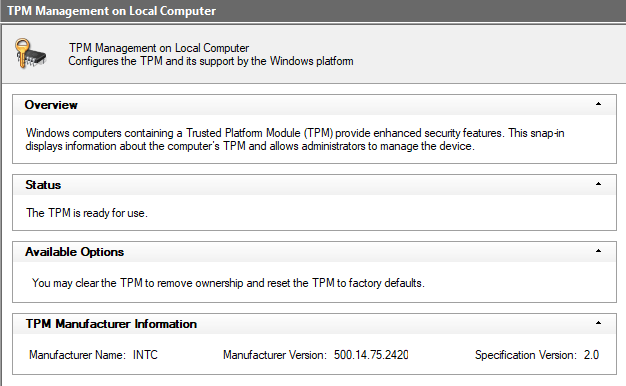Click the TPM key and chip icon
Screen dimensions: 626x386
31,54
